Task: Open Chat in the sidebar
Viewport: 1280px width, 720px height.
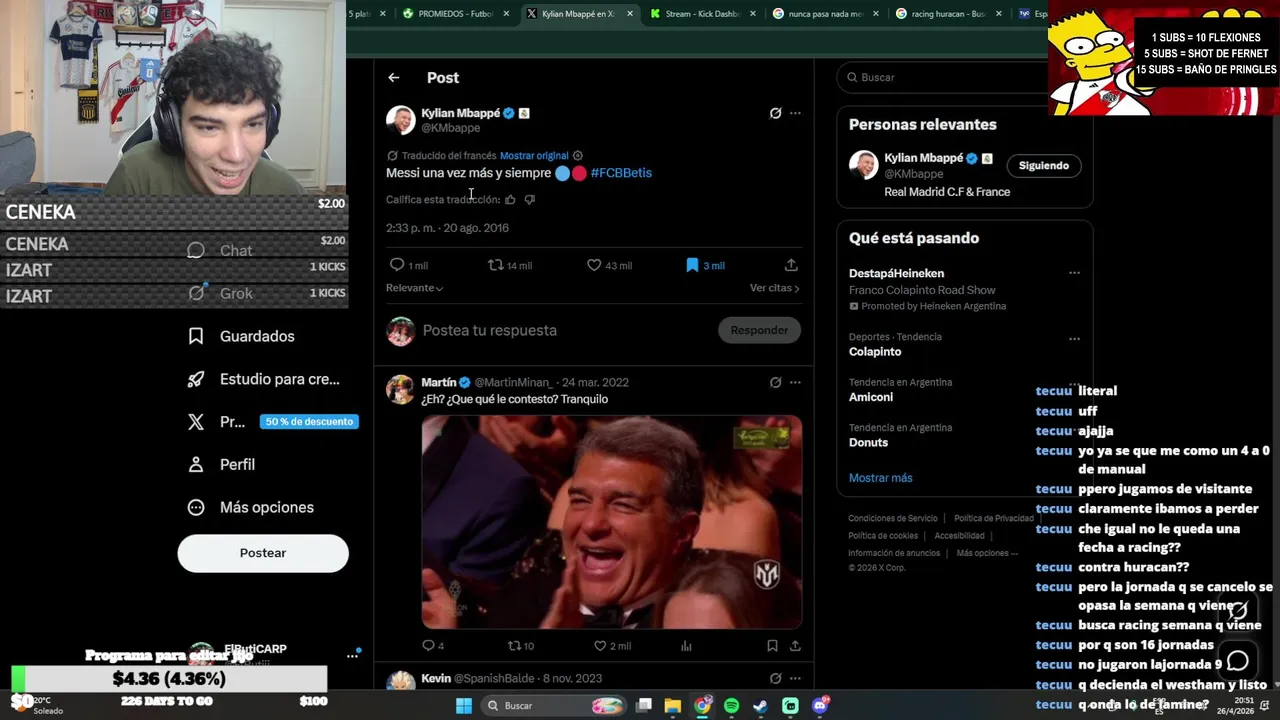Action: pos(220,250)
